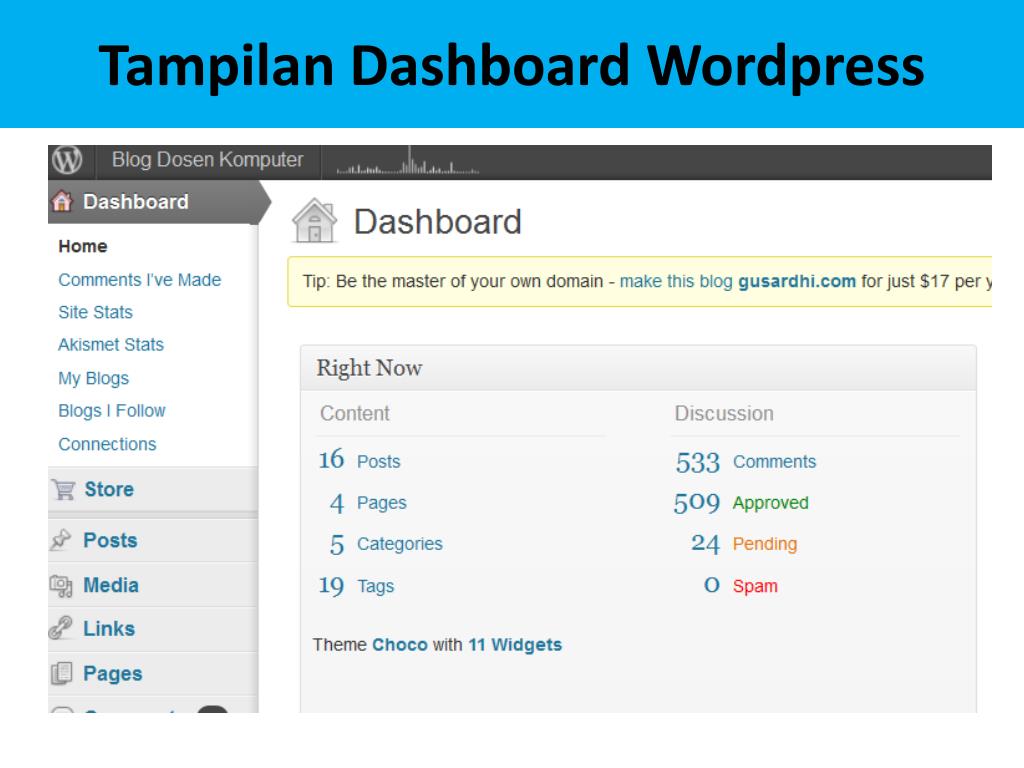The height and width of the screenshot is (768, 1024).
Task: Click the large Dashboard house icon by the heading
Action: point(315,221)
